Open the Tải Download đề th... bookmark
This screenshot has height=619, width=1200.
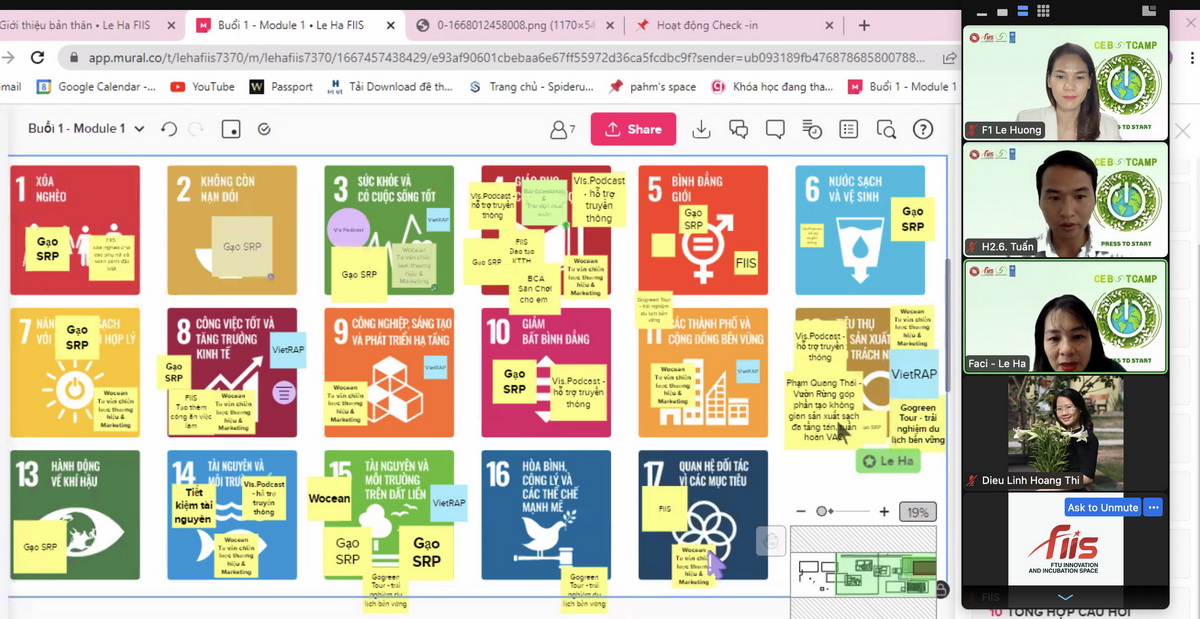pos(390,87)
